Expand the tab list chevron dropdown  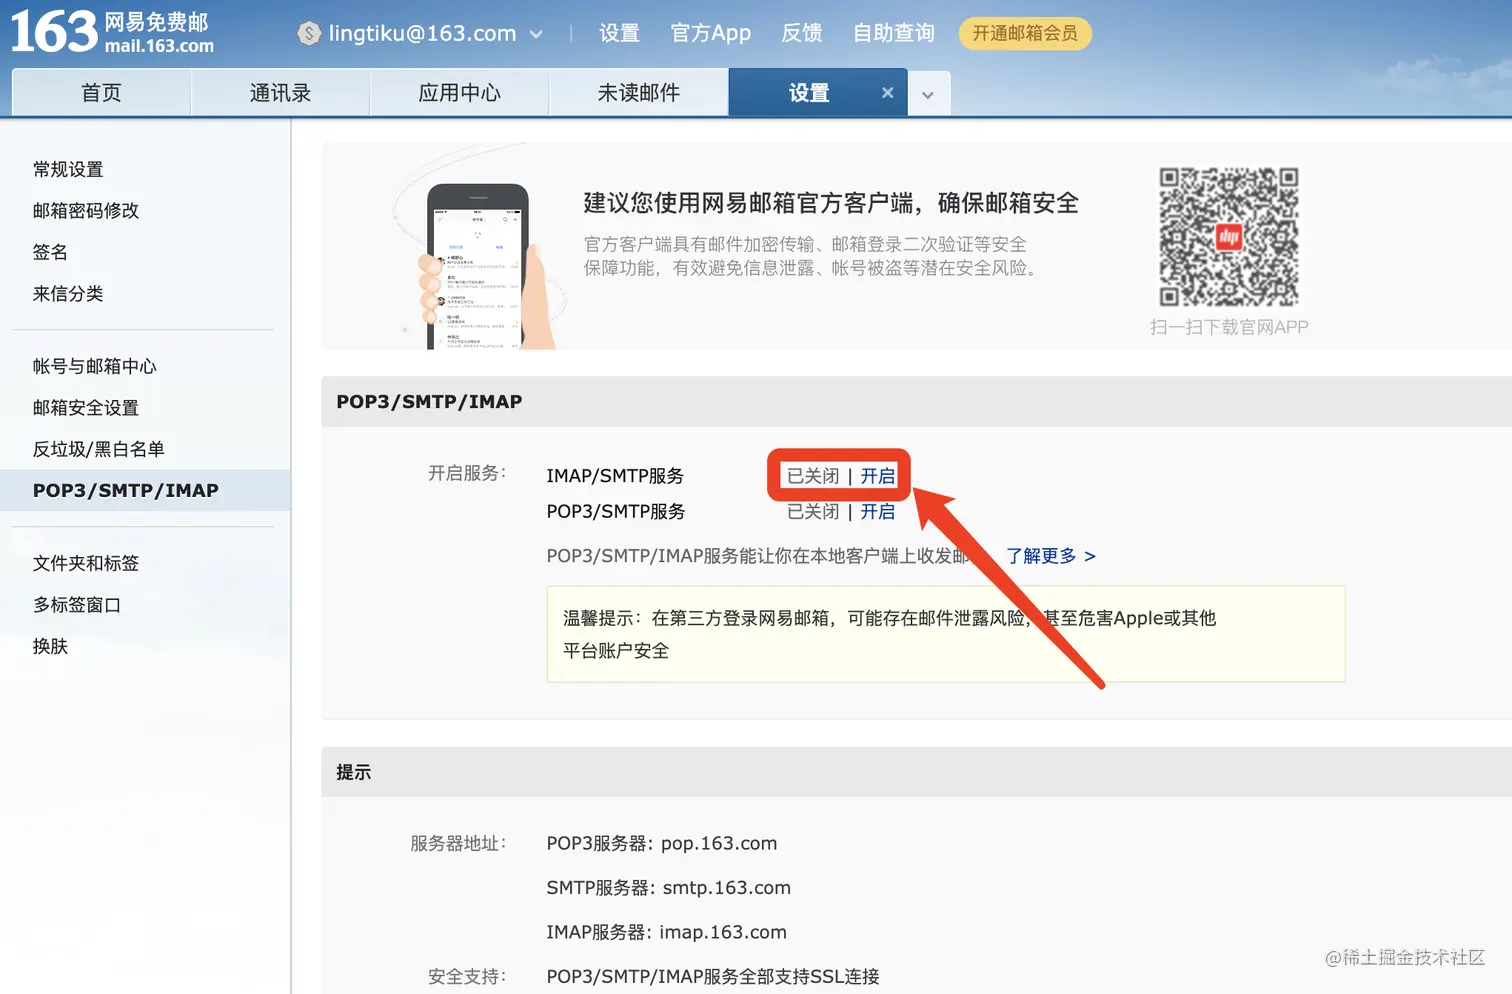pos(928,95)
